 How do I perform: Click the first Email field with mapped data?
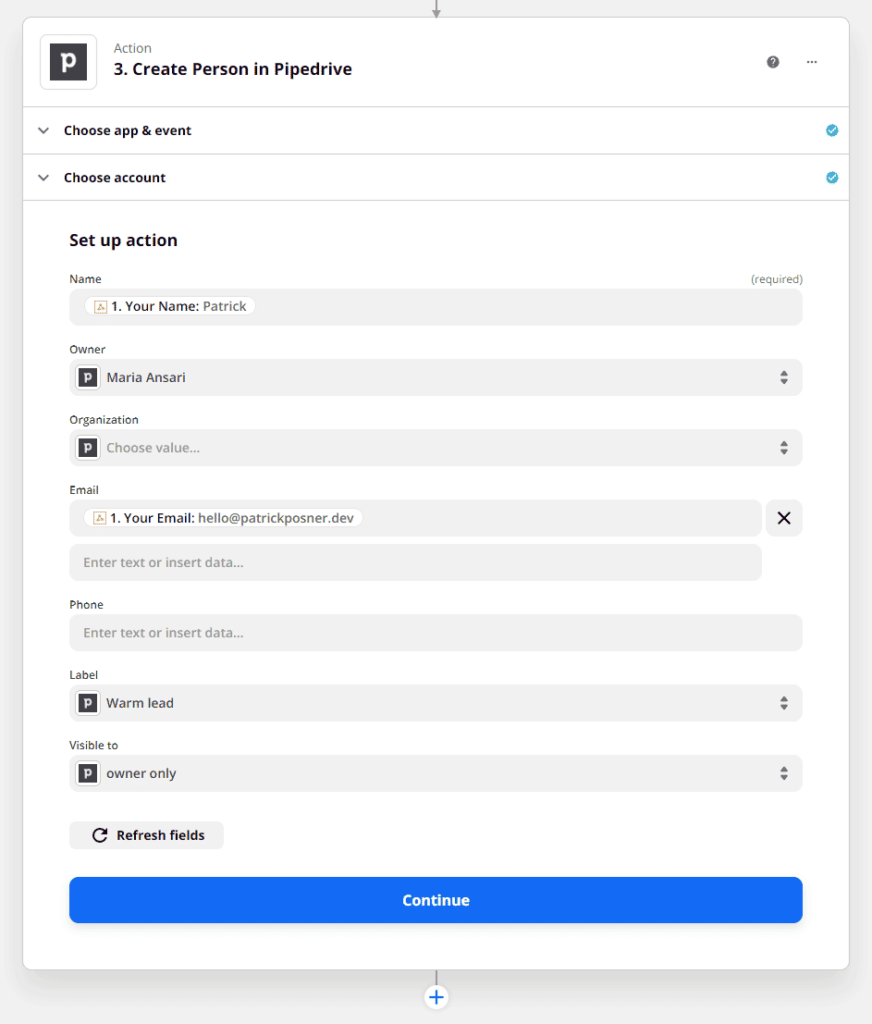(415, 519)
